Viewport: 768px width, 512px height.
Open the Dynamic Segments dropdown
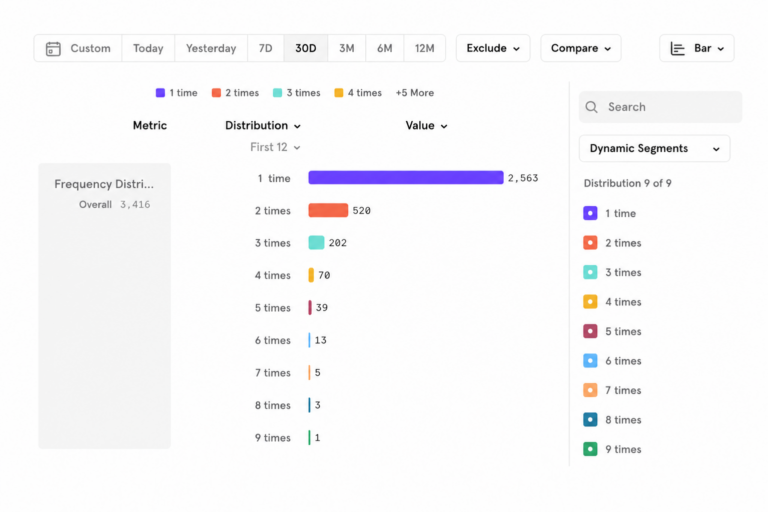pyautogui.click(x=654, y=148)
